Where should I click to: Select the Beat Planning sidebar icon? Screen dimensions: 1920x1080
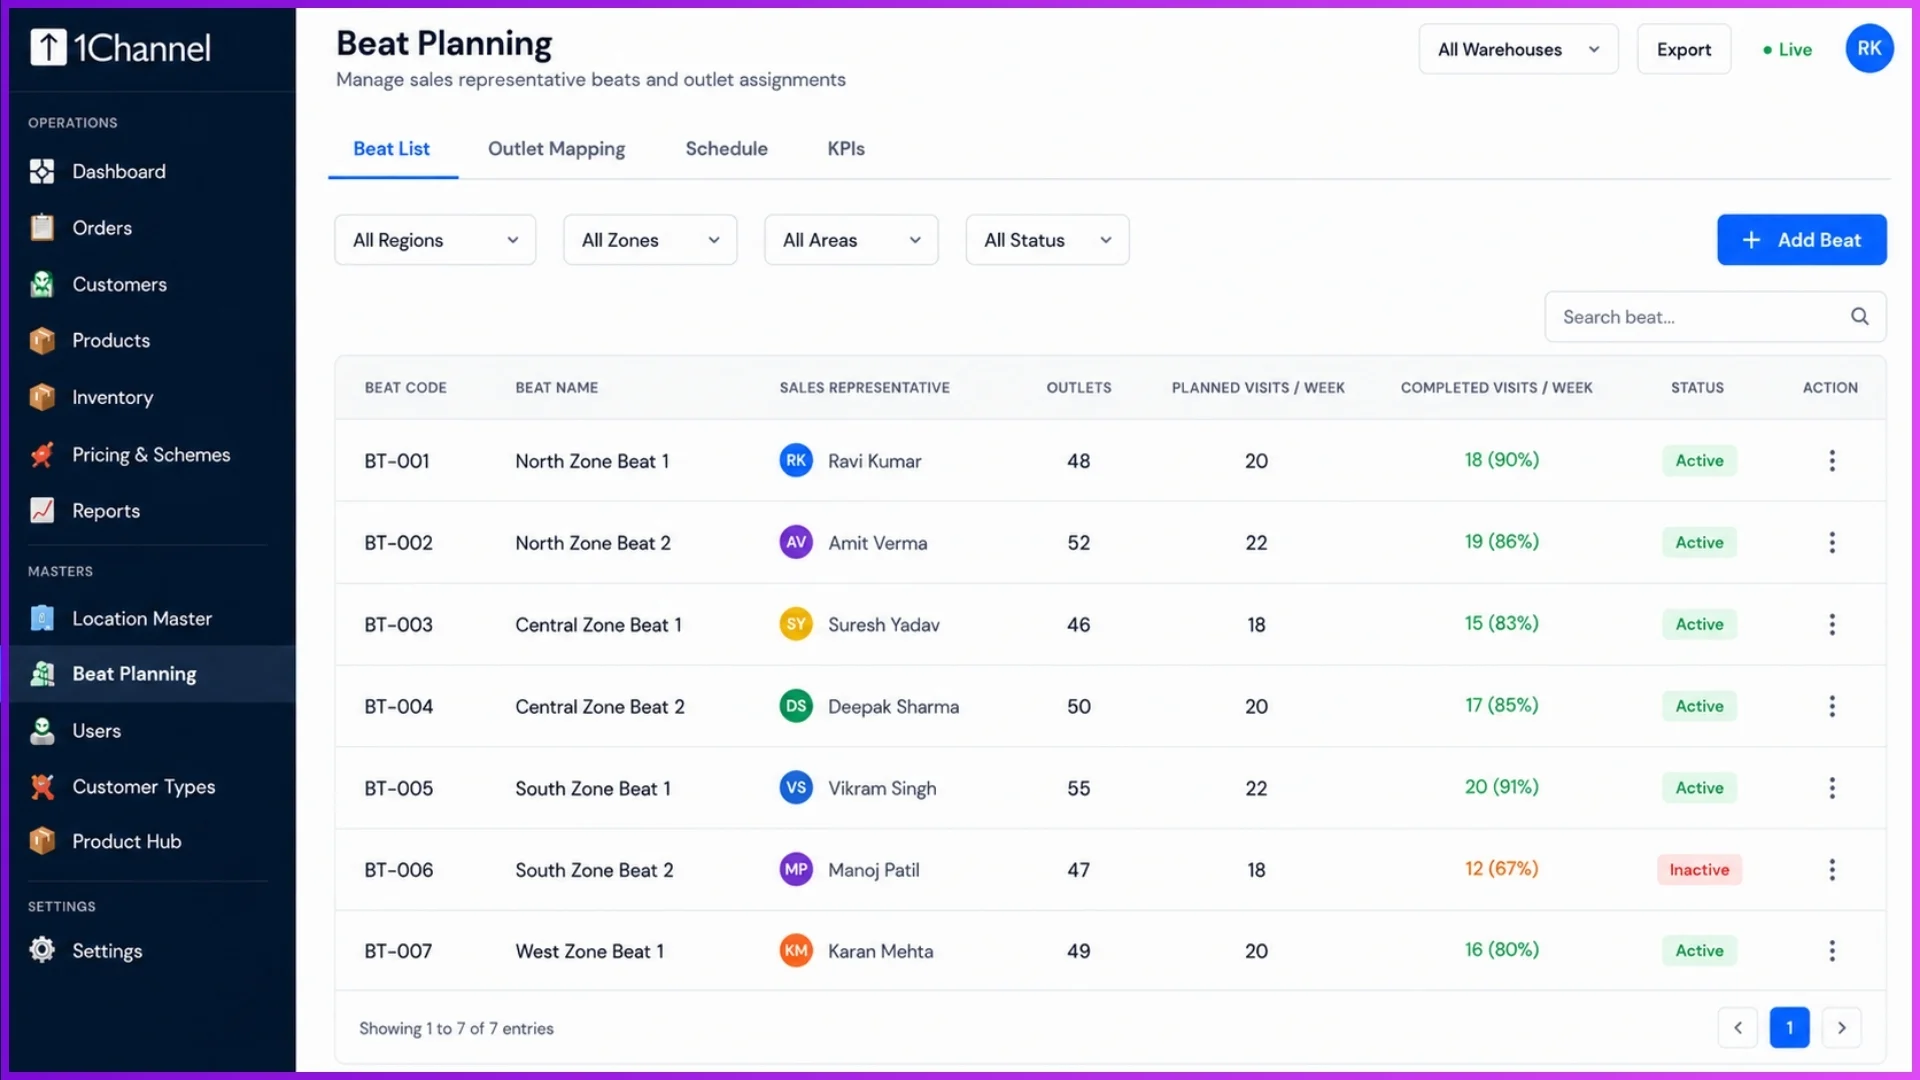click(42, 674)
